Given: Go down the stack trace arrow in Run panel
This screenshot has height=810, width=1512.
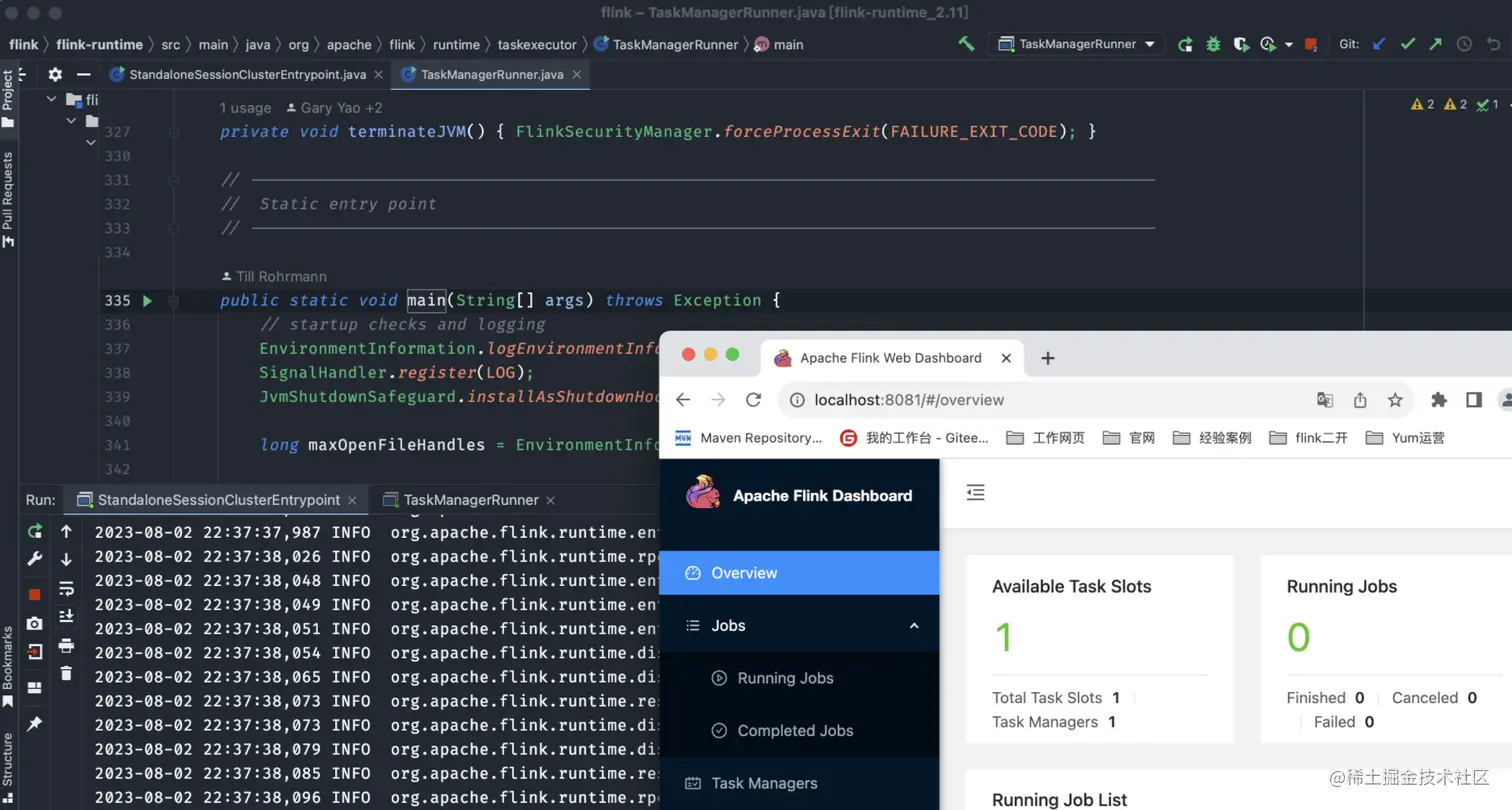Looking at the screenshot, I should [66, 559].
